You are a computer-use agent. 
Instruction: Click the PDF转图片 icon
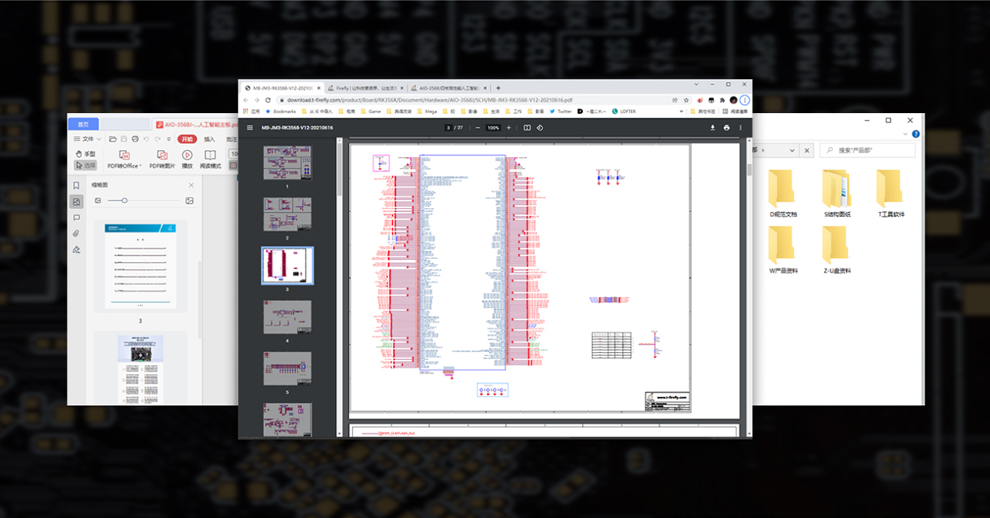(x=160, y=156)
